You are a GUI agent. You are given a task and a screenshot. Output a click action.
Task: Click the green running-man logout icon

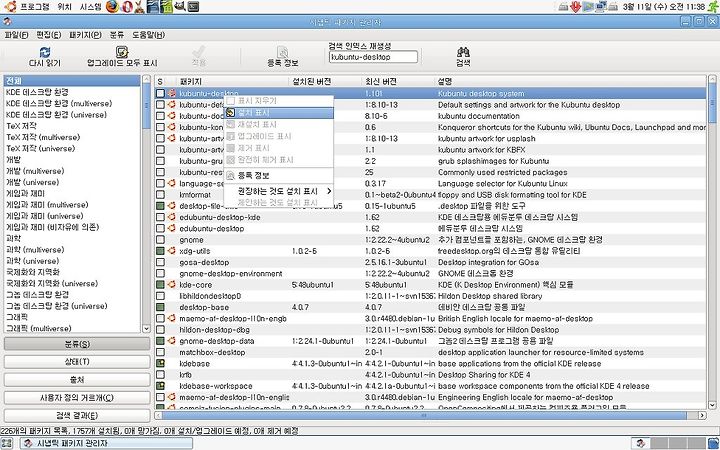pos(713,7)
